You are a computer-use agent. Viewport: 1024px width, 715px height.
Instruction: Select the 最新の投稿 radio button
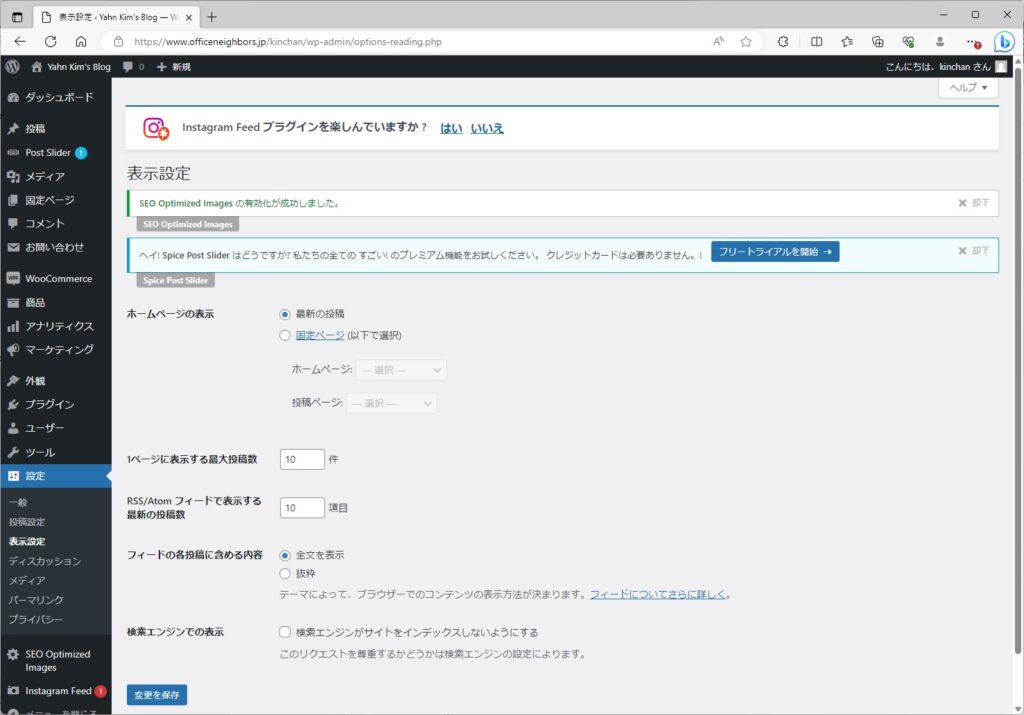click(x=285, y=314)
